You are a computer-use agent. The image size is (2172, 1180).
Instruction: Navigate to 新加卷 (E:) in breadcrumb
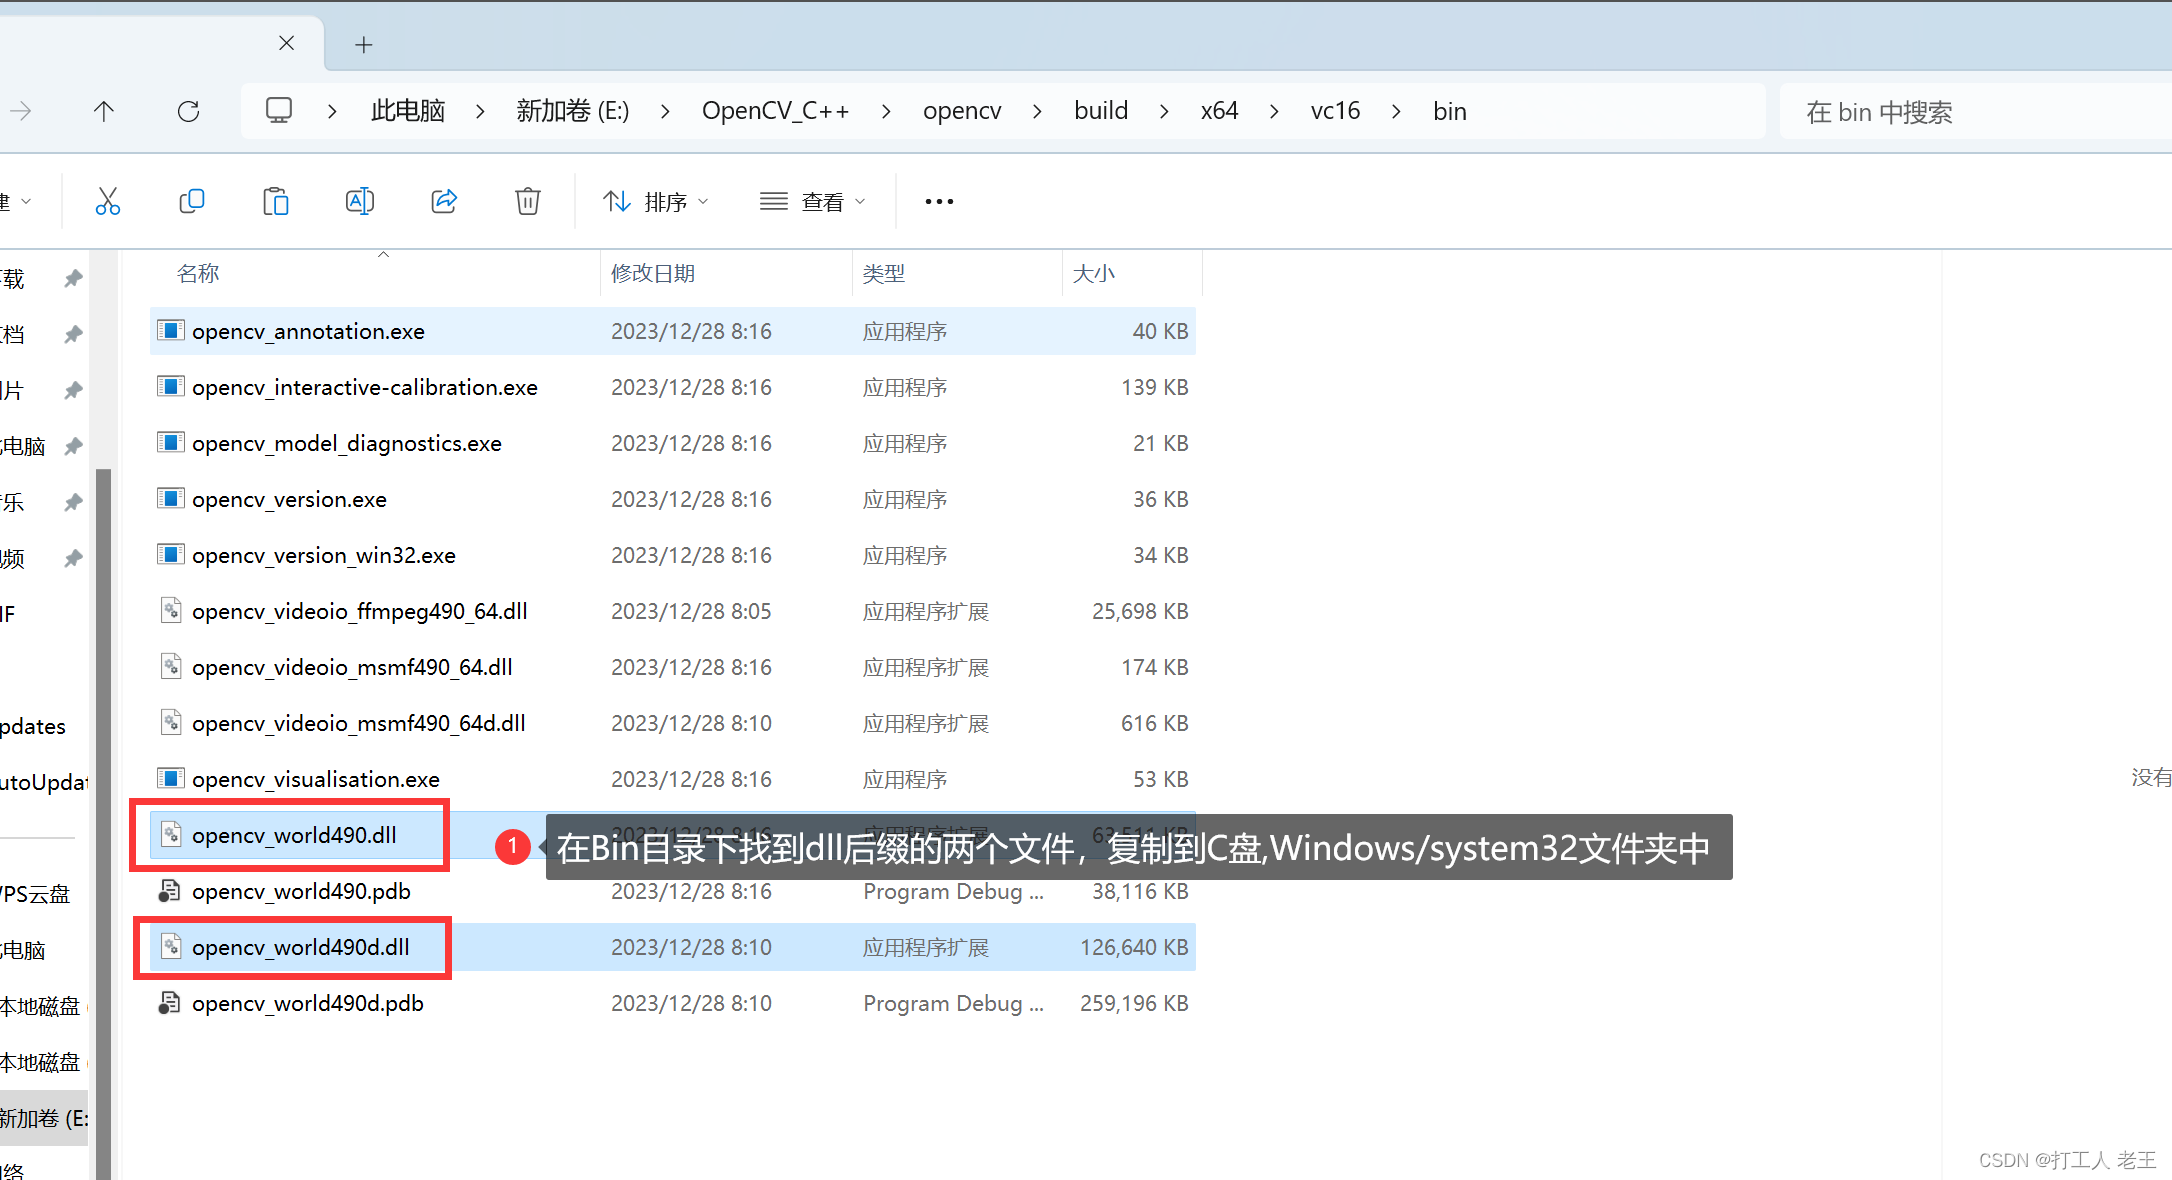tap(573, 111)
